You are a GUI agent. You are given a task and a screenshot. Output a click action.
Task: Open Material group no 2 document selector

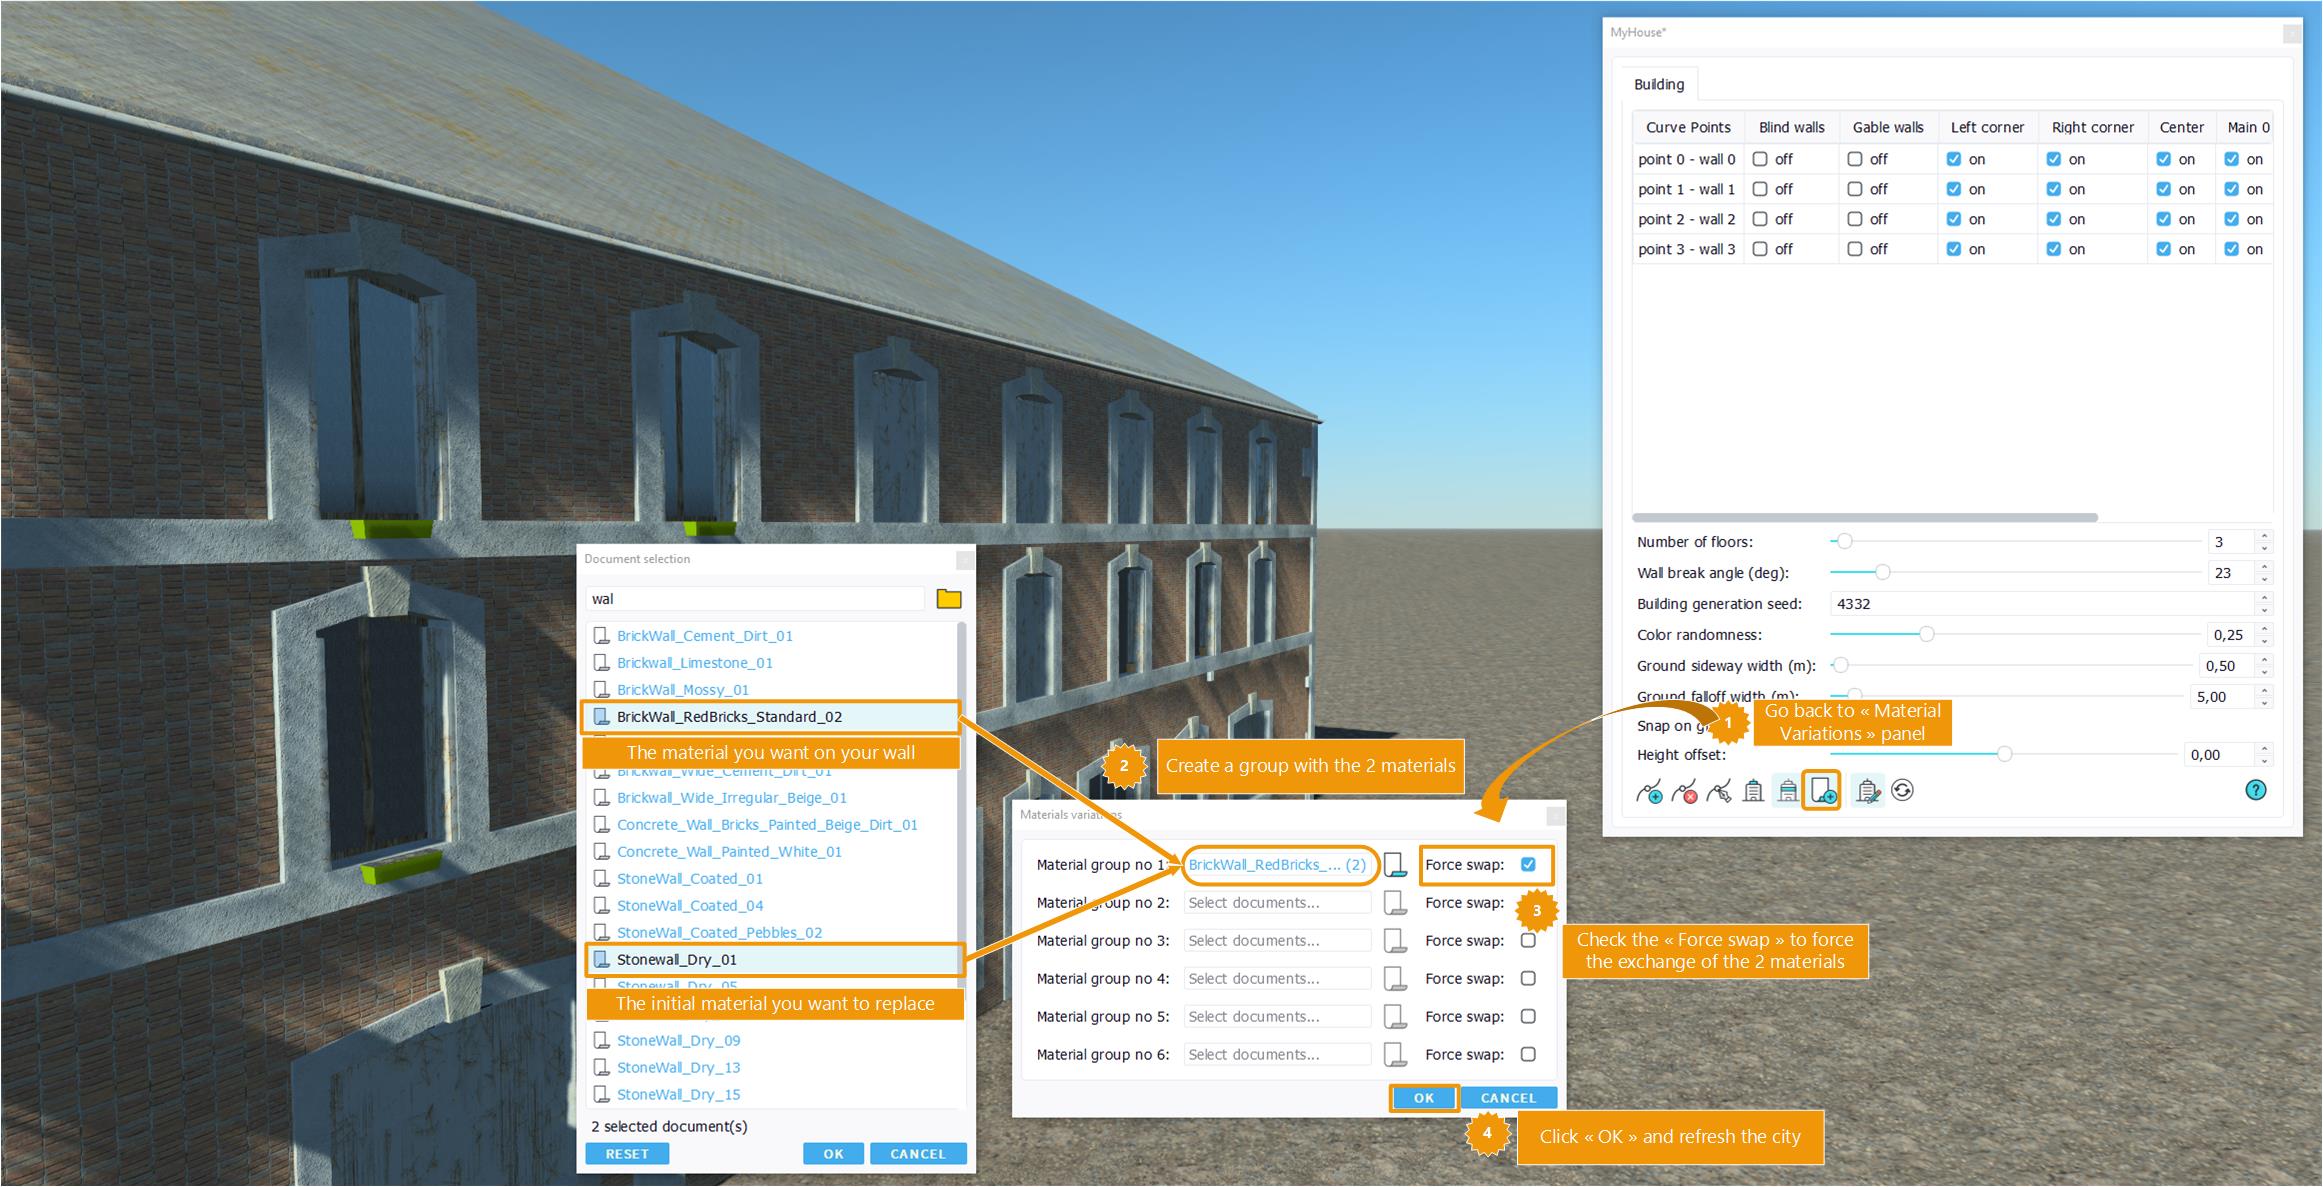point(1276,903)
